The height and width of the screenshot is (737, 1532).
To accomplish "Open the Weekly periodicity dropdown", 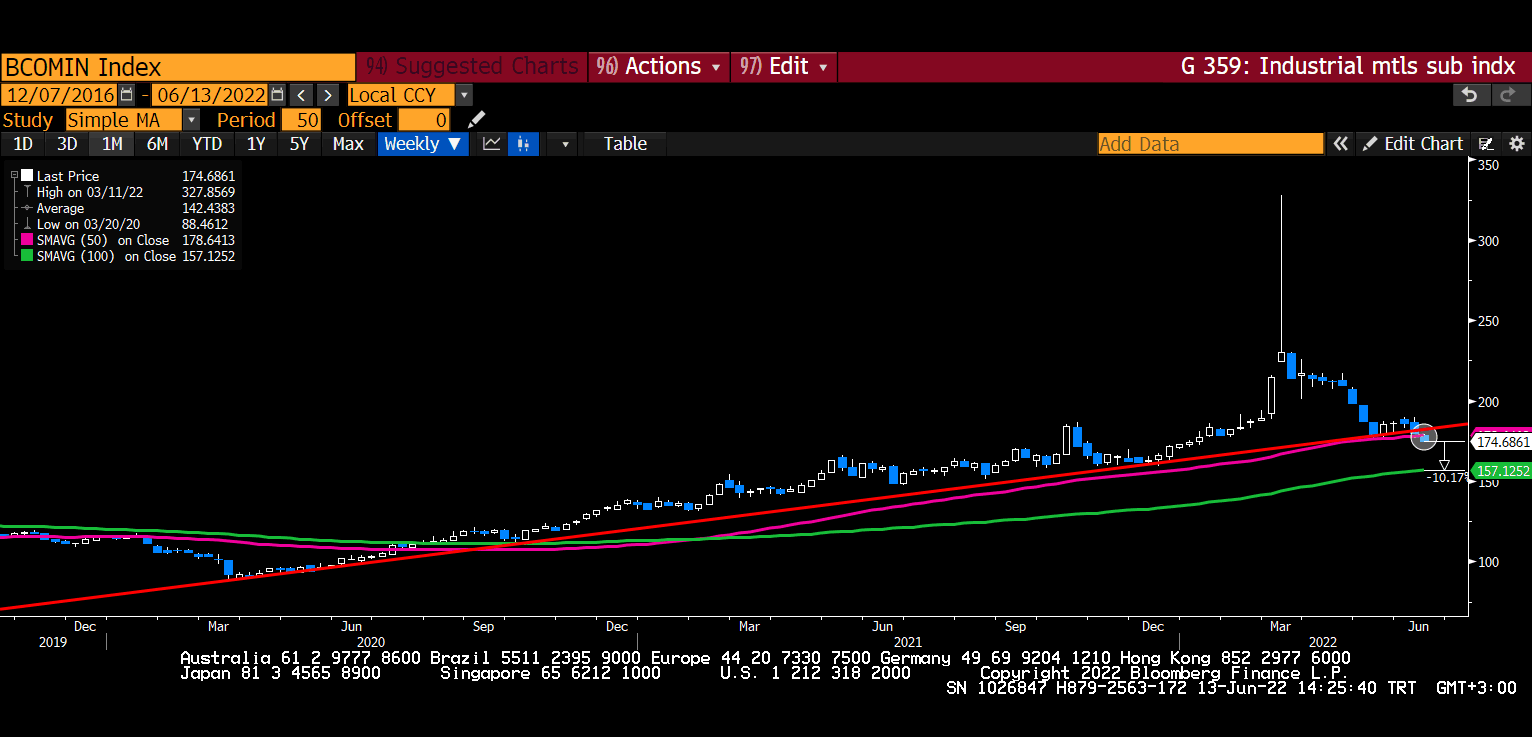I will [x=422, y=144].
